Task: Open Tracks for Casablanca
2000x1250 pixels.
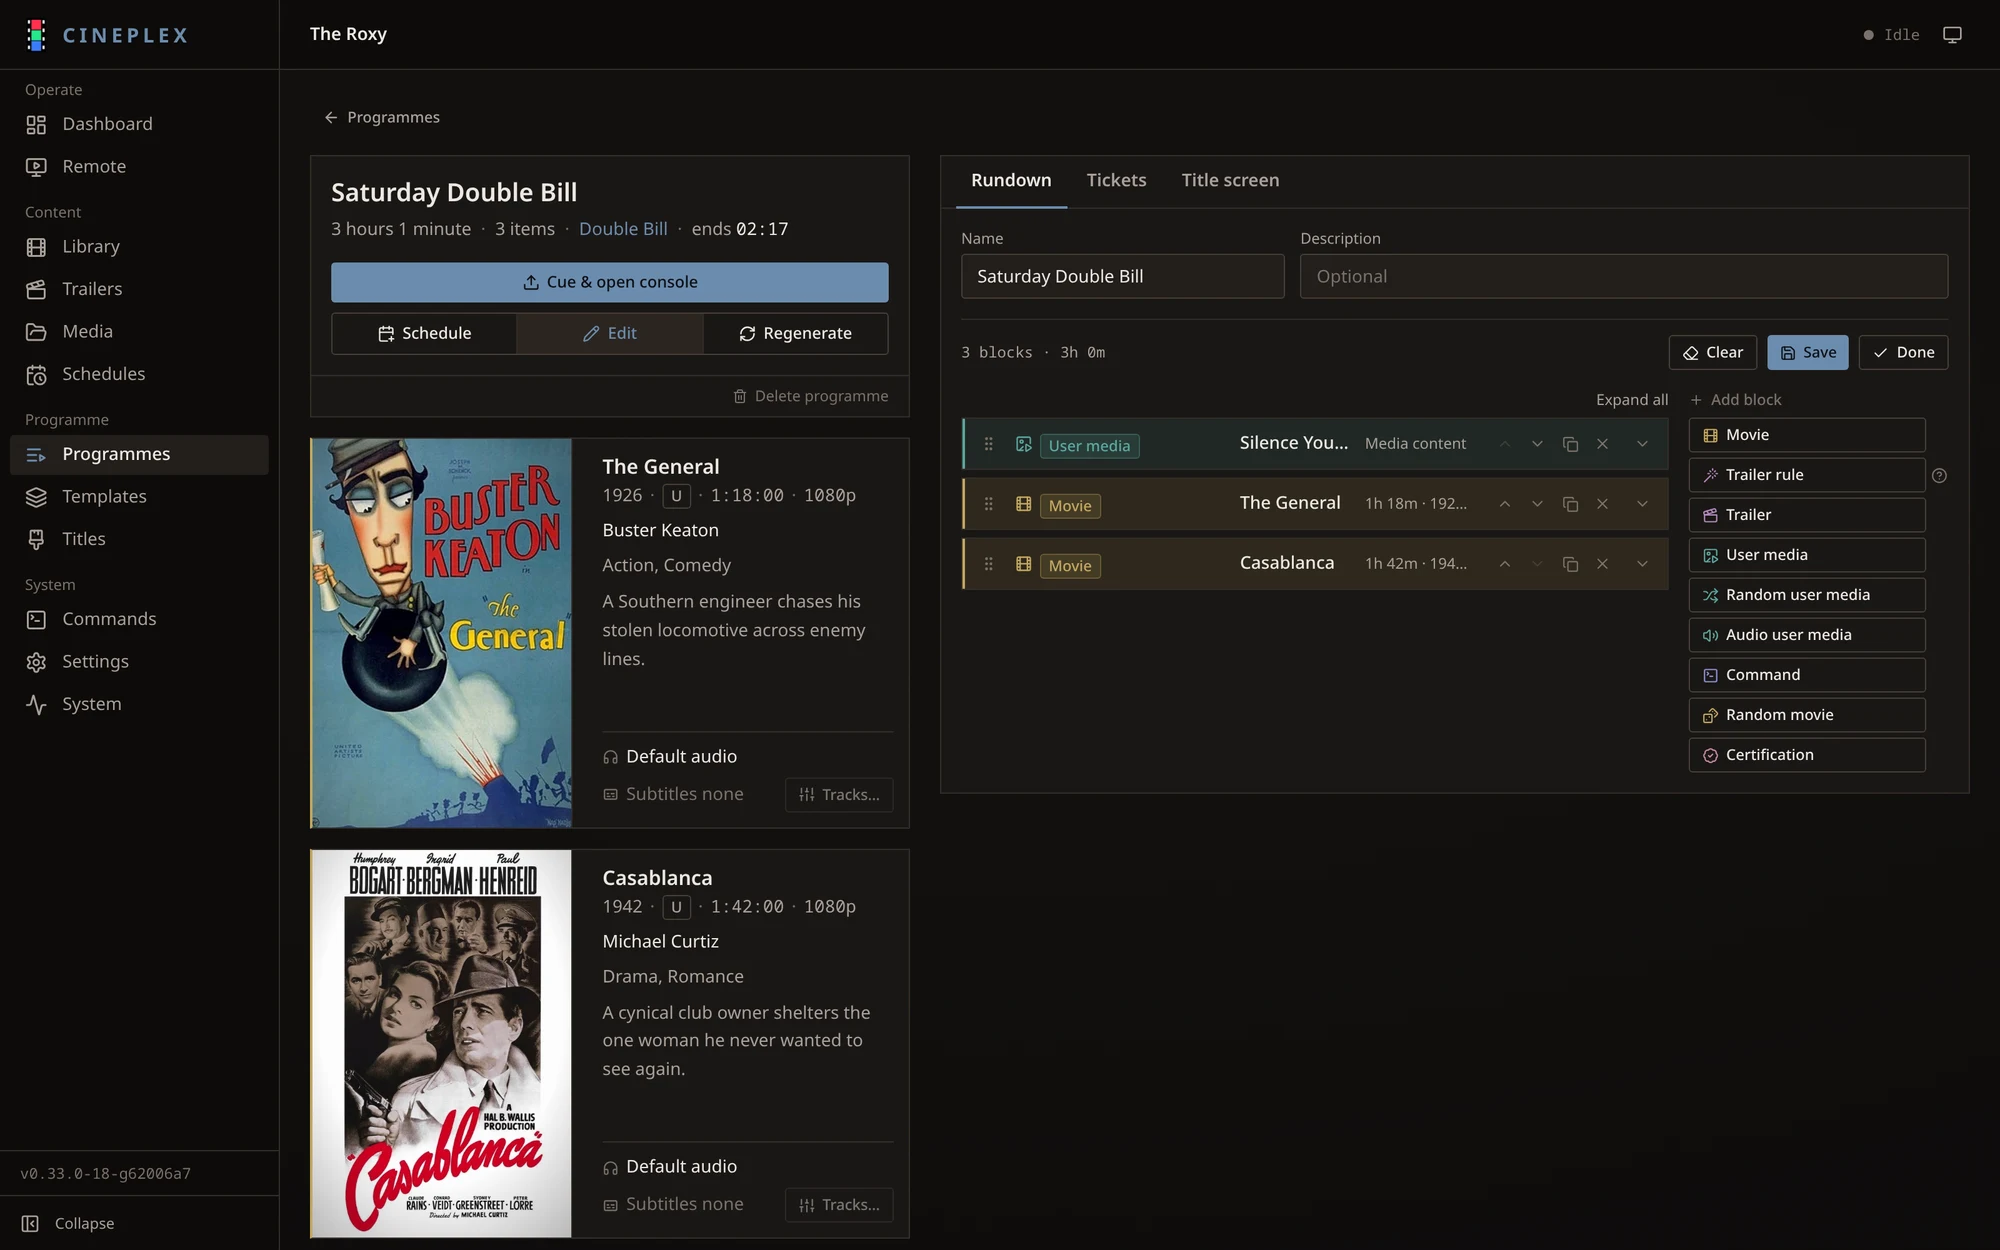Action: [839, 1205]
